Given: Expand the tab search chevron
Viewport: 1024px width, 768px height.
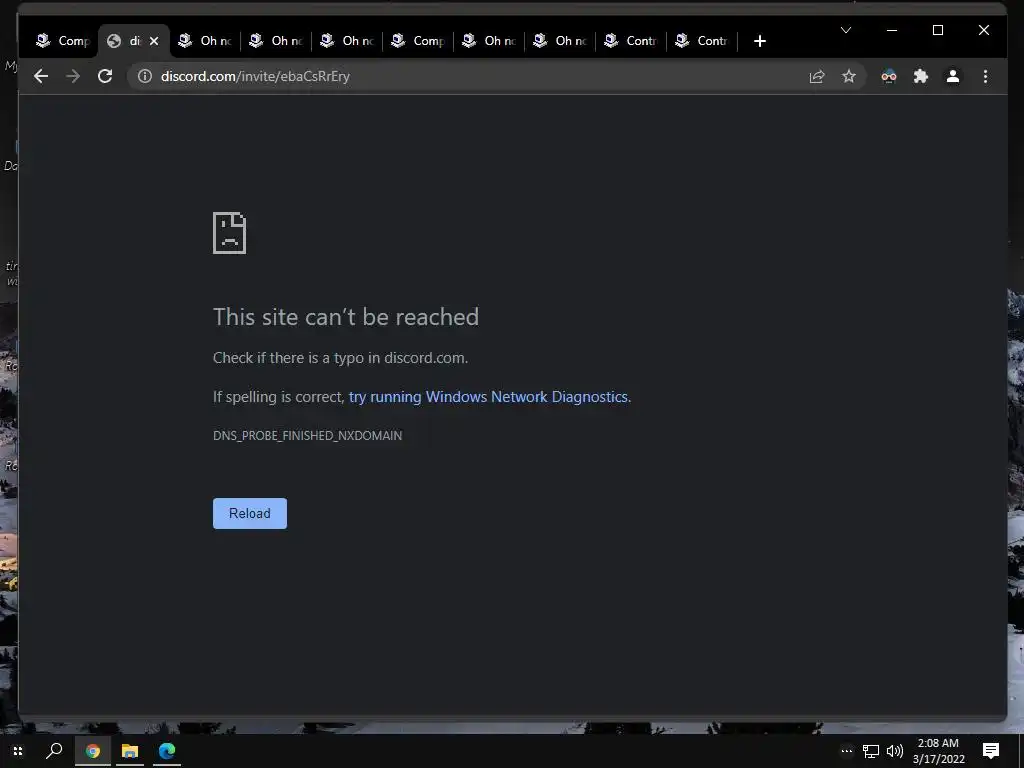Looking at the screenshot, I should 846,30.
